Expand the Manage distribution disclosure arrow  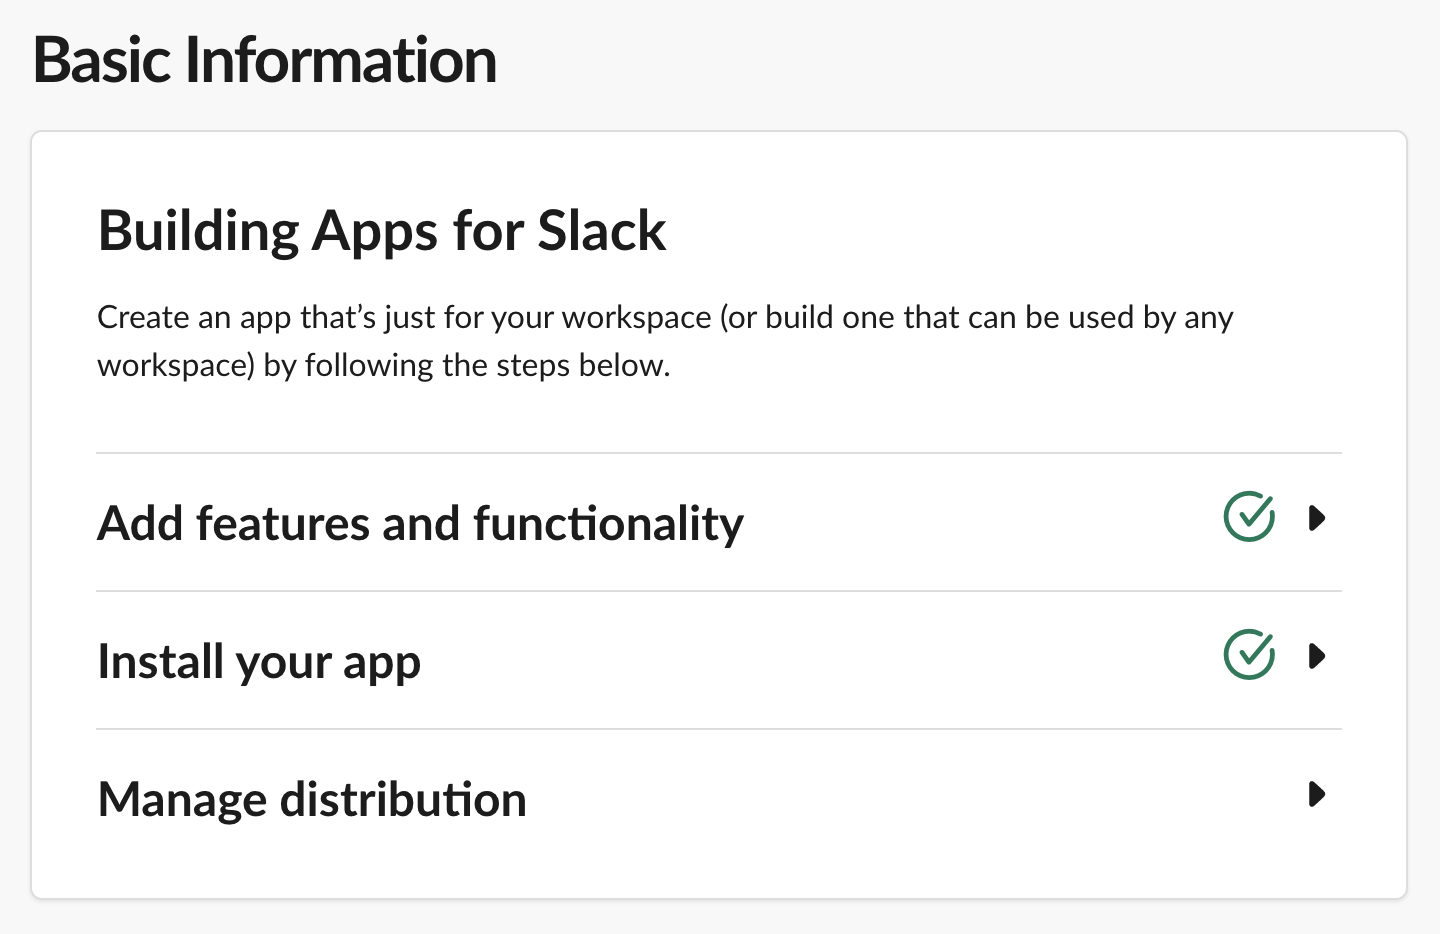[1317, 795]
